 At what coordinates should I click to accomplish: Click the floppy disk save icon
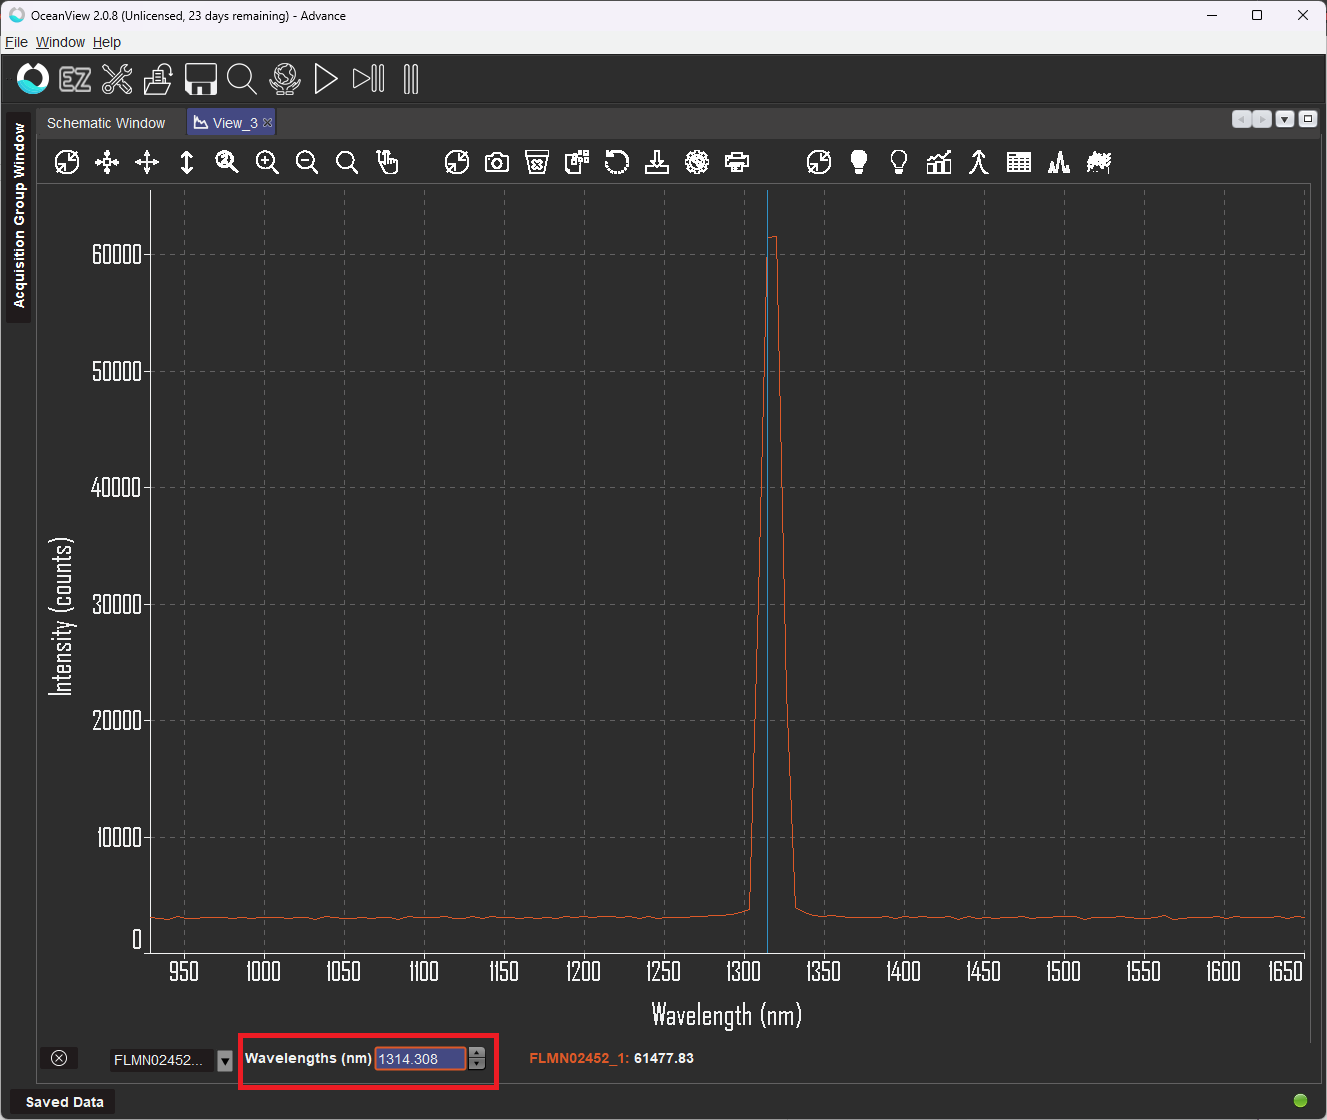[x=201, y=79]
